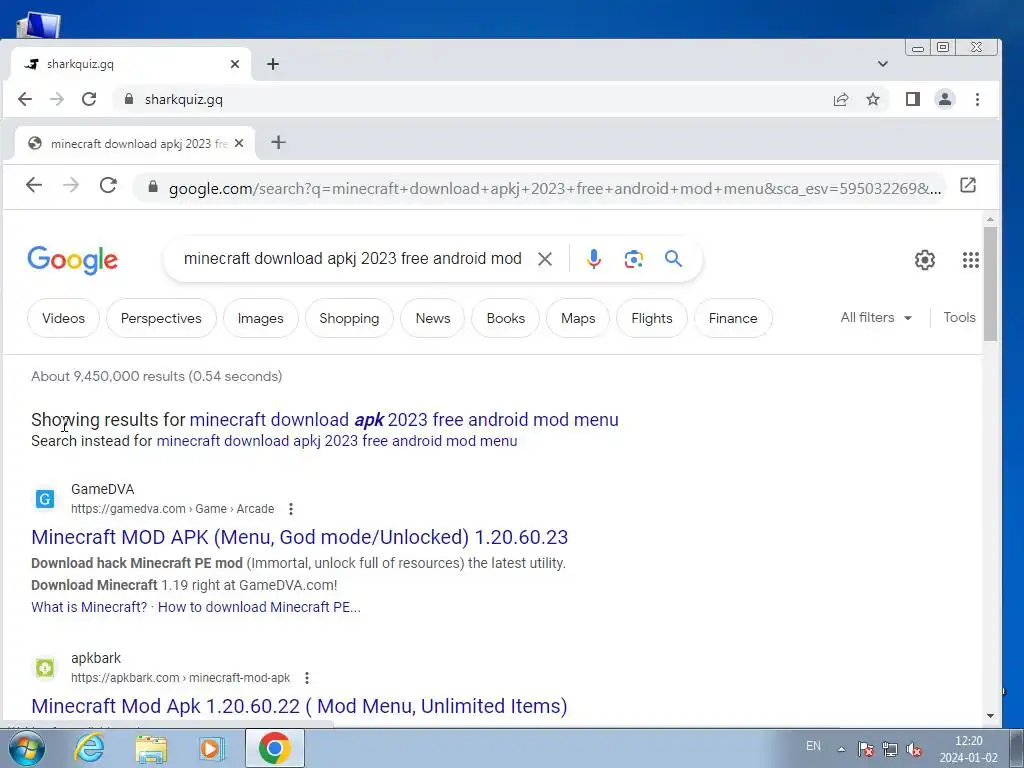This screenshot has width=1024, height=768.
Task: Filter results by Perspectives
Action: coord(161,318)
